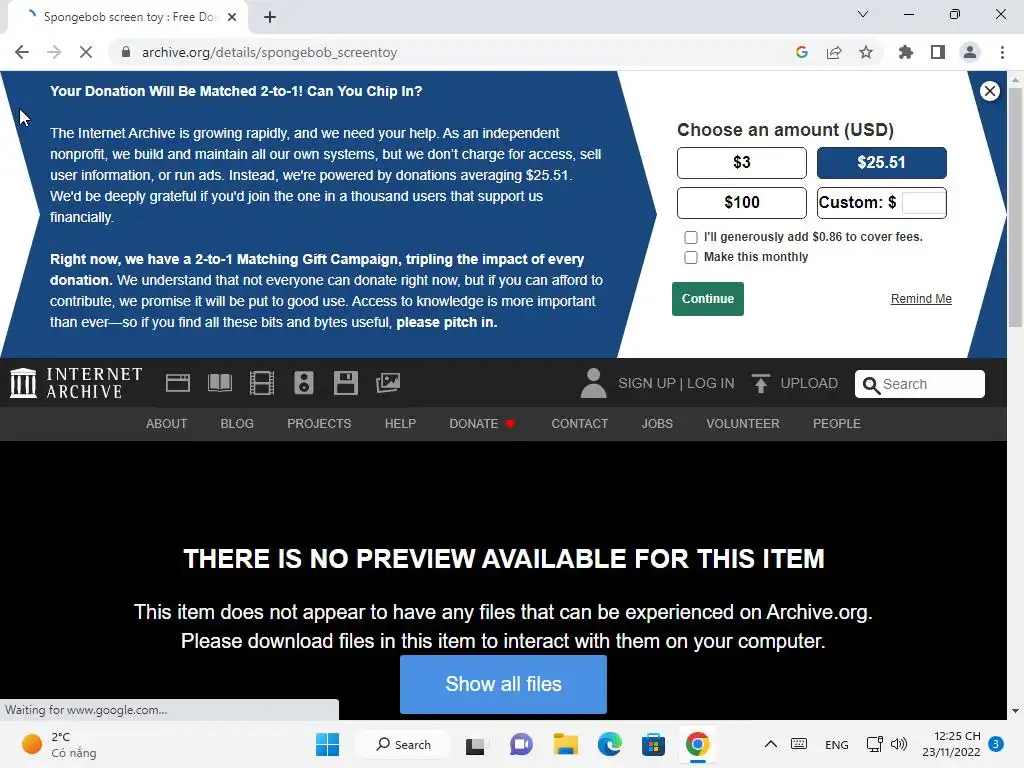Open the weather widget
The image size is (1024, 768).
pyautogui.click(x=60, y=744)
